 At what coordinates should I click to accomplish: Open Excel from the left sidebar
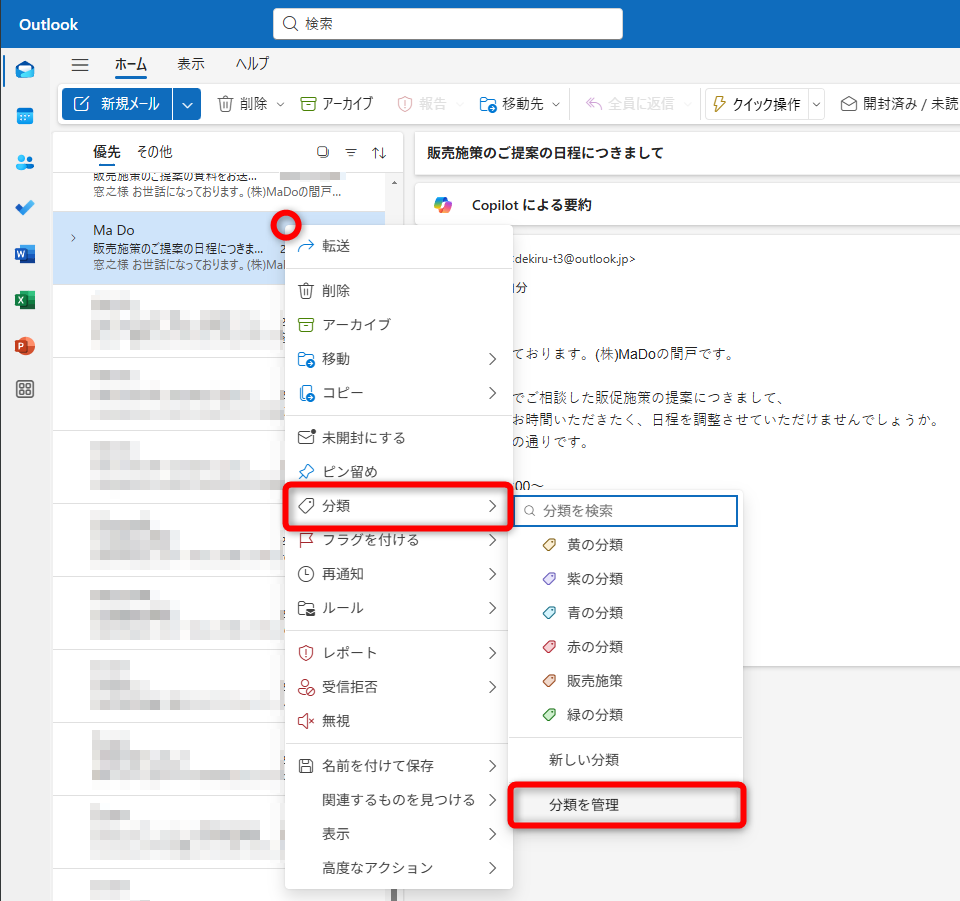coord(24,300)
